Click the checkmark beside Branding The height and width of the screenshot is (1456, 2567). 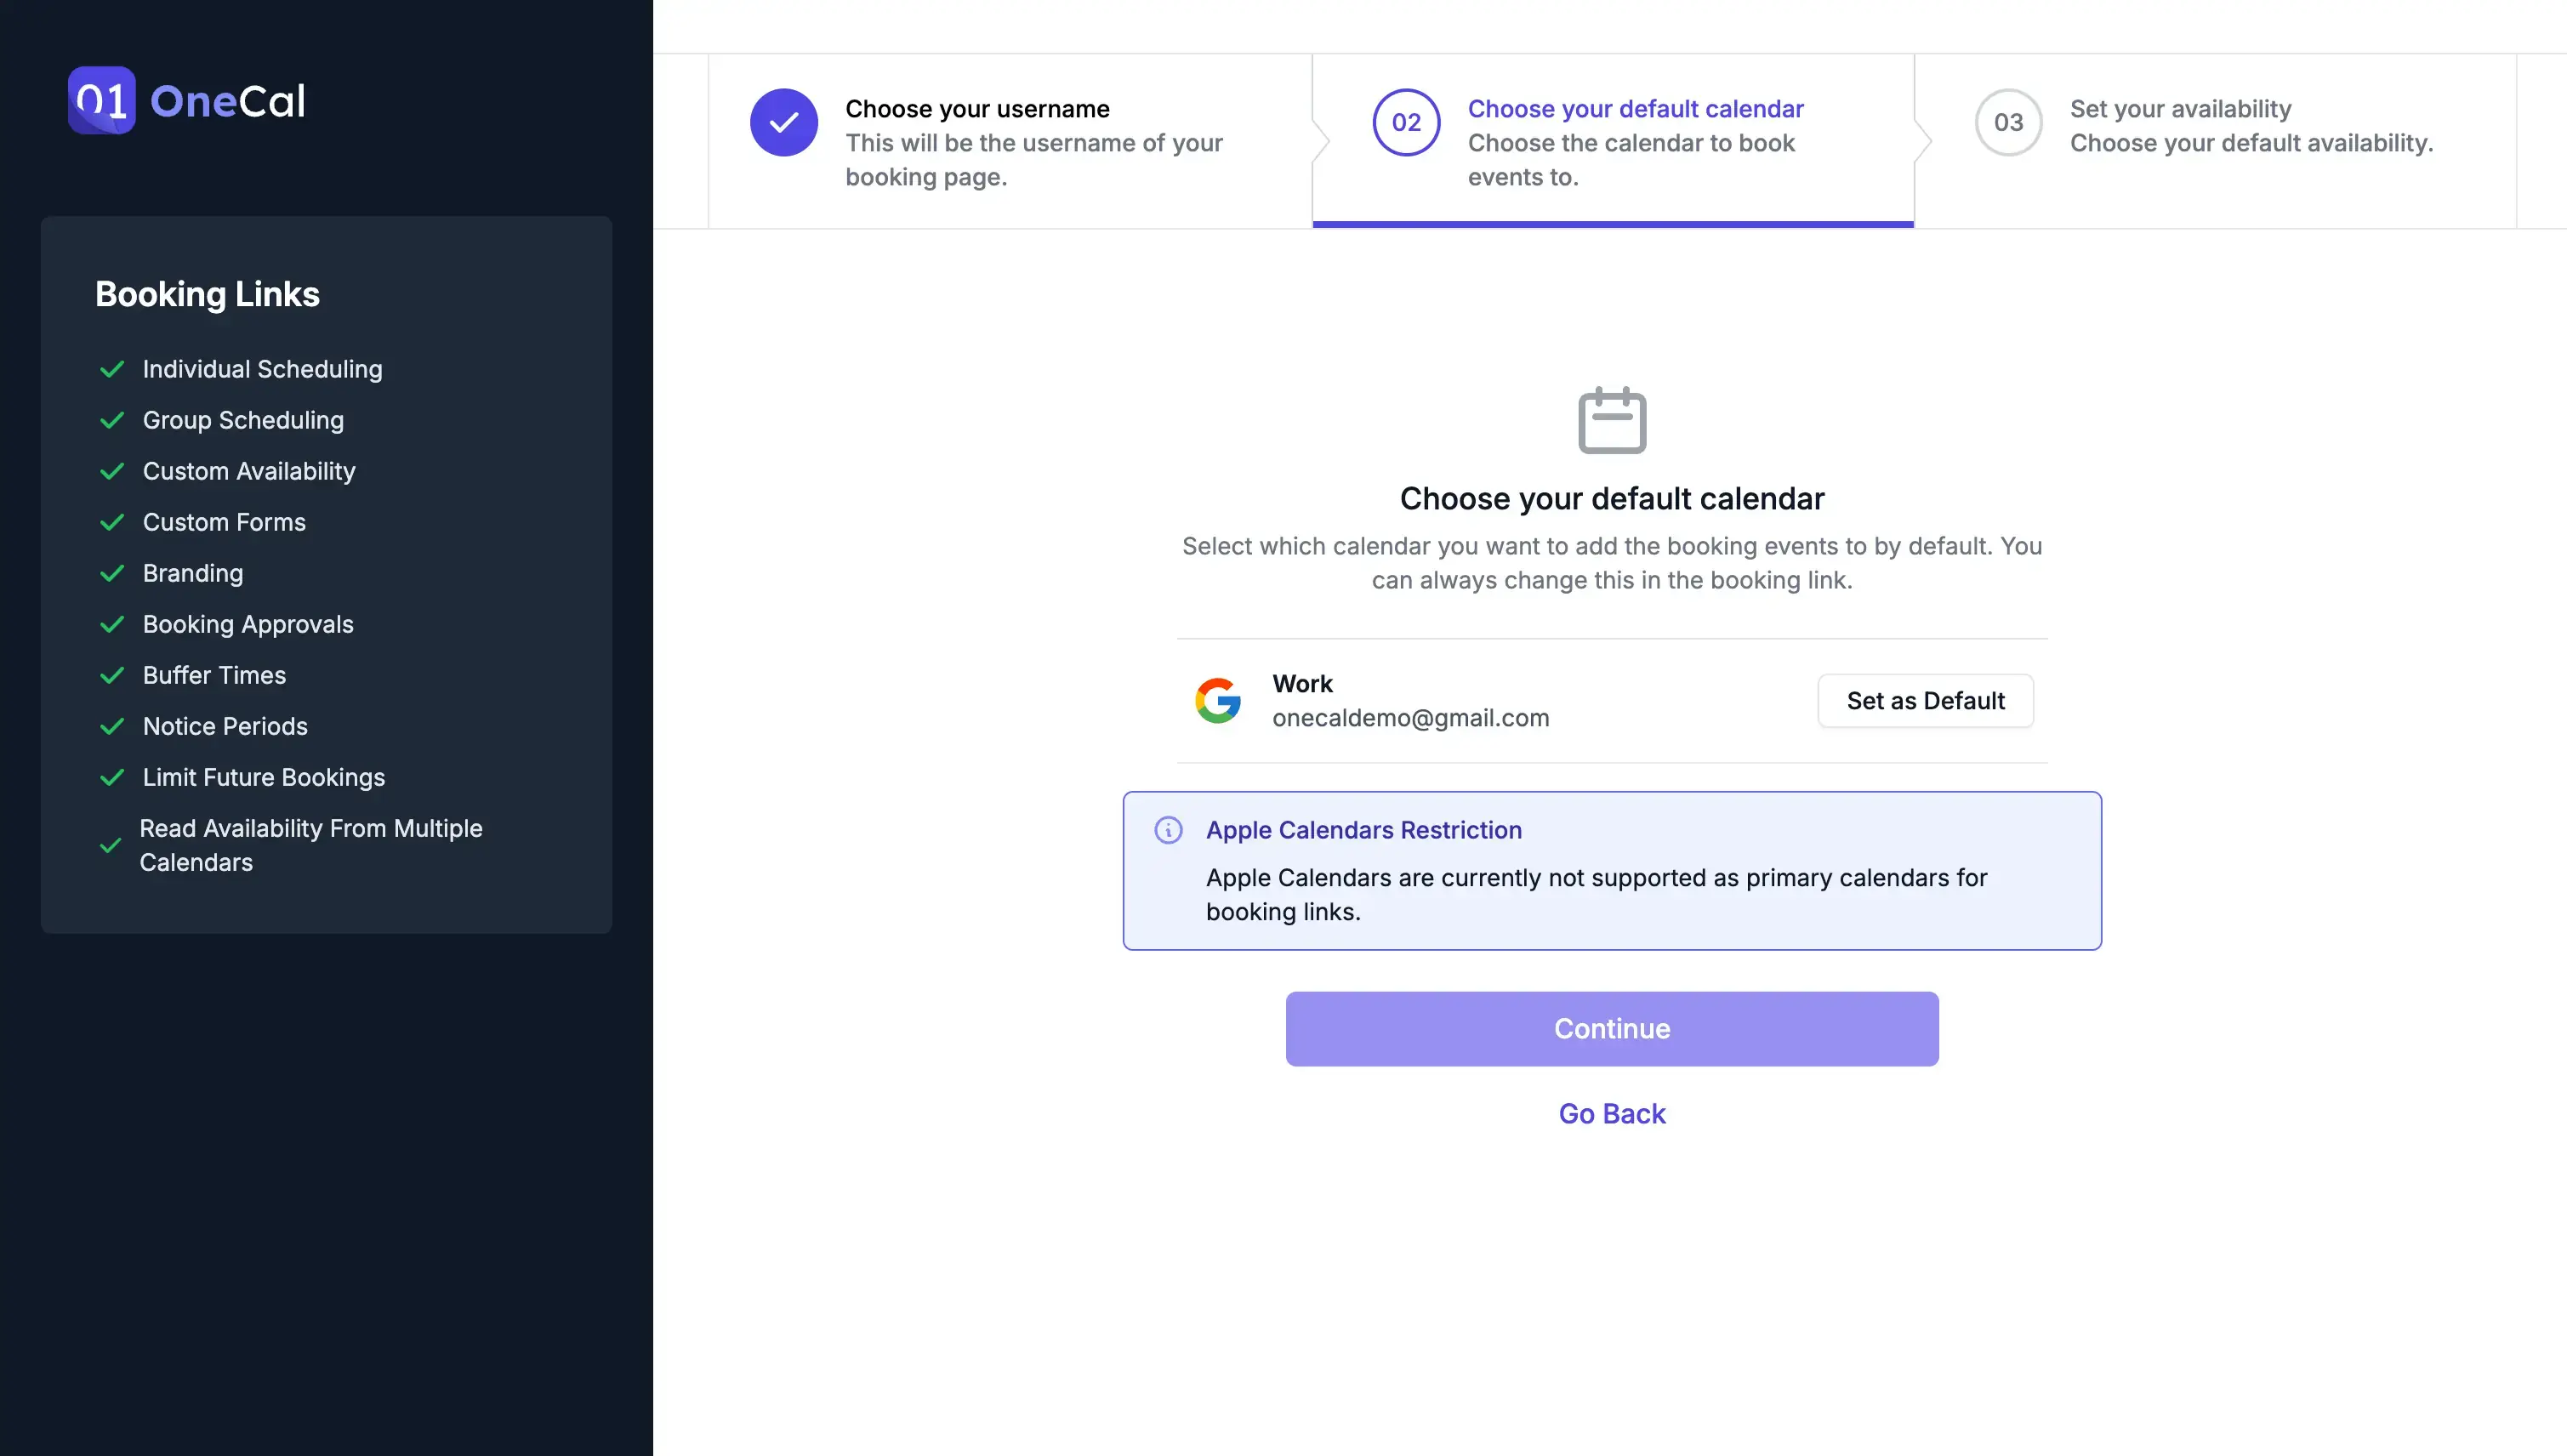coord(112,573)
